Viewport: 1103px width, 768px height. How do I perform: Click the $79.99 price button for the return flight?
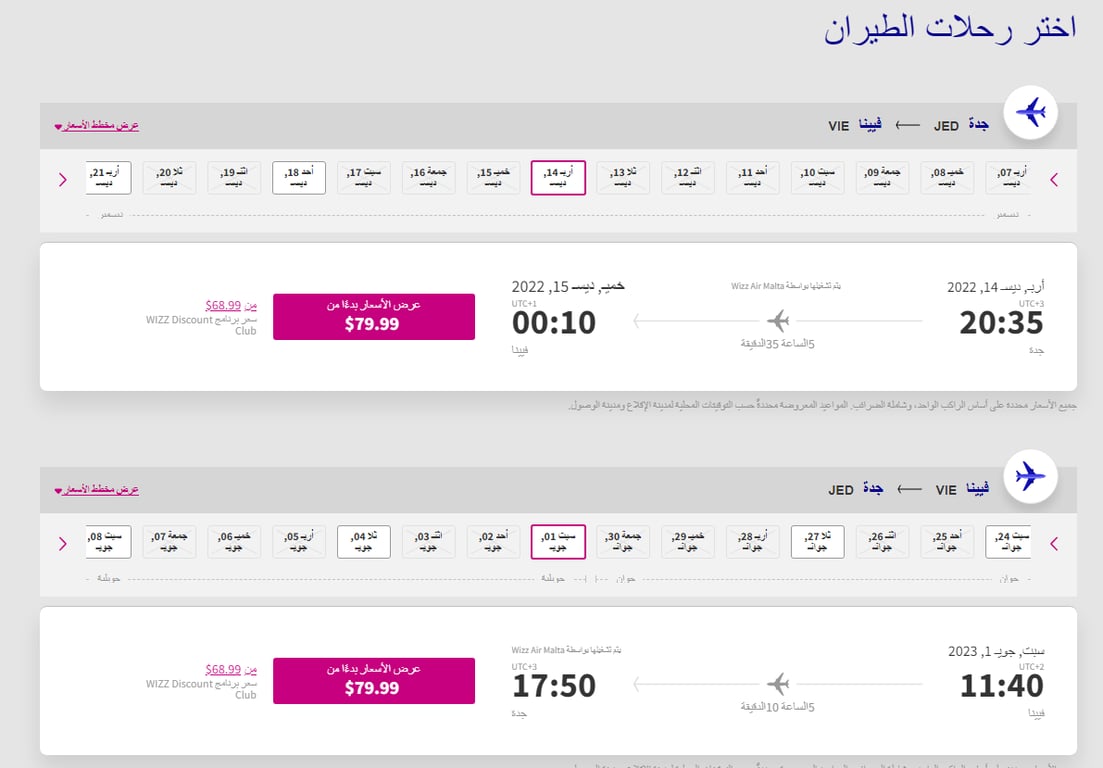(x=374, y=680)
